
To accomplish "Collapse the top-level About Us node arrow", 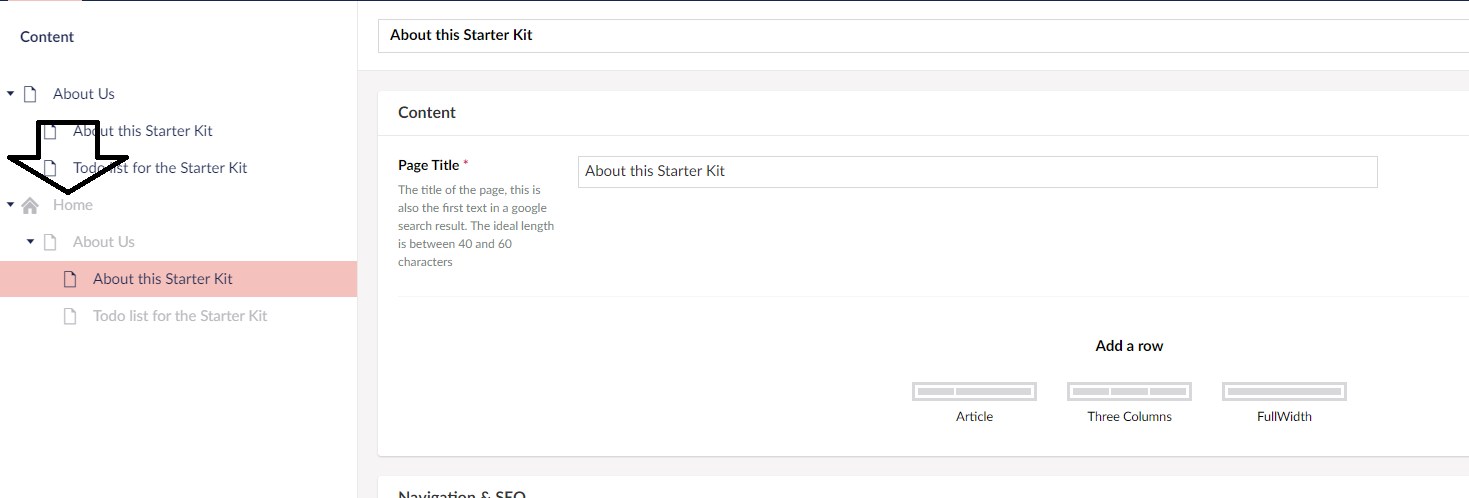I will point(10,94).
